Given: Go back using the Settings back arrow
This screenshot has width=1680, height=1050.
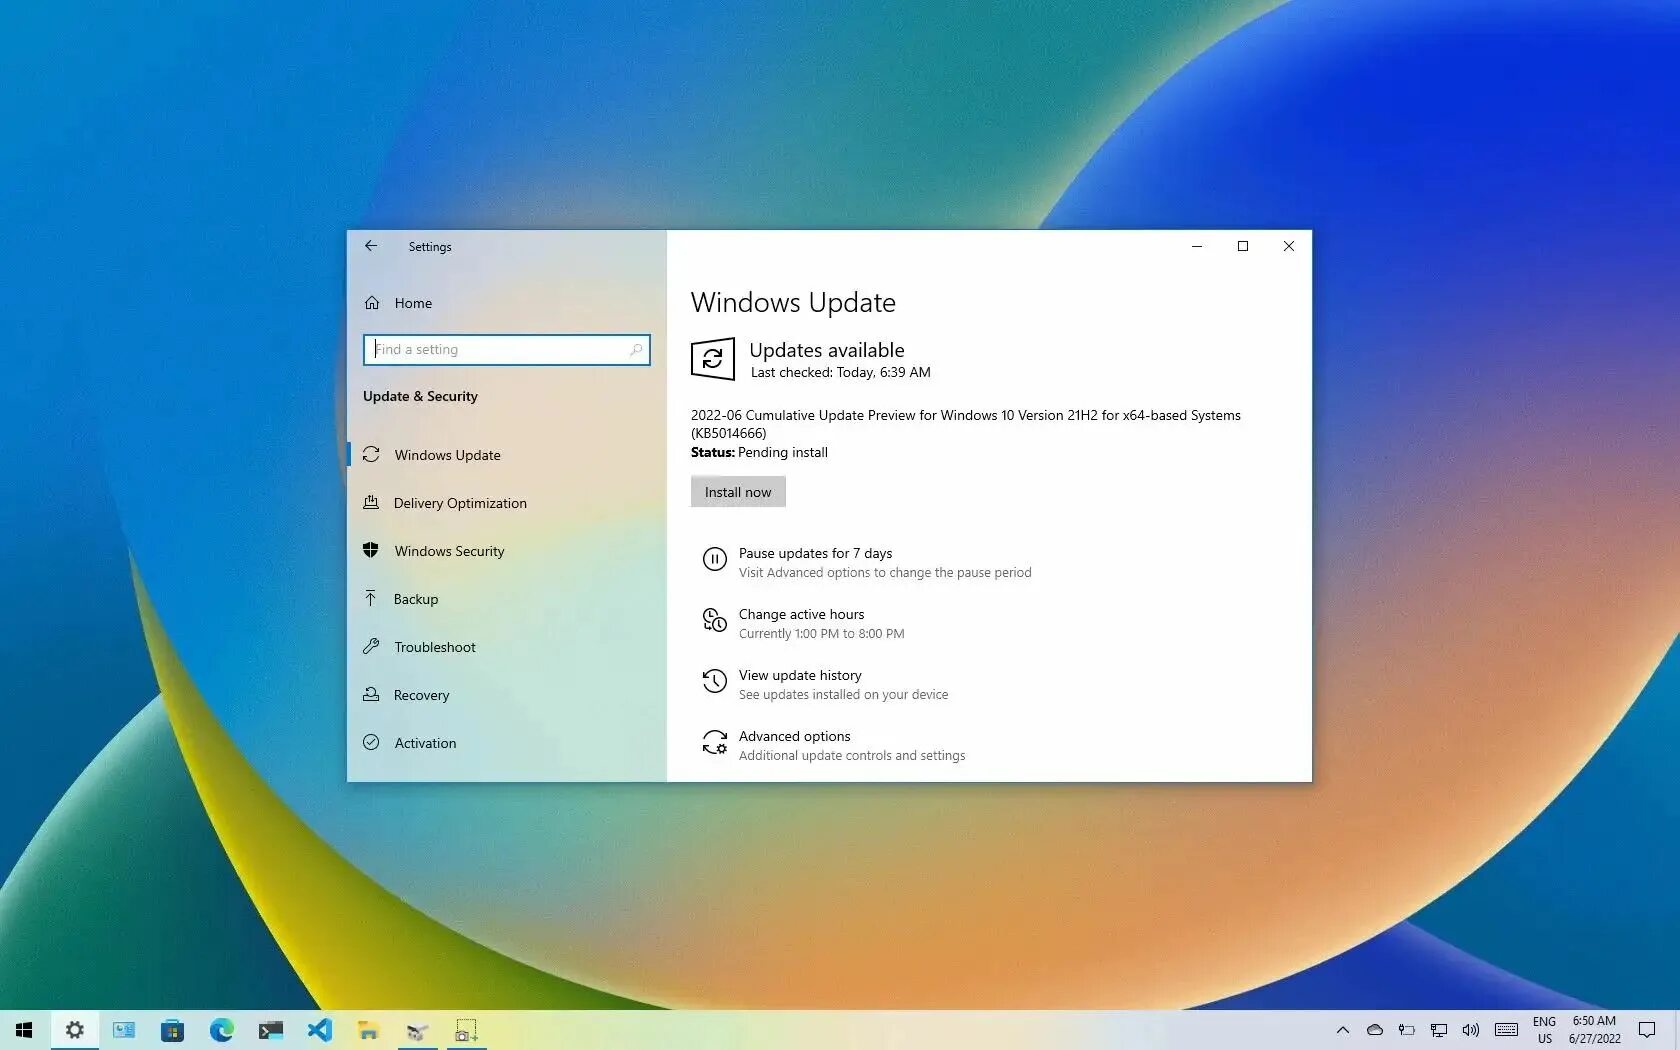Looking at the screenshot, I should (371, 246).
